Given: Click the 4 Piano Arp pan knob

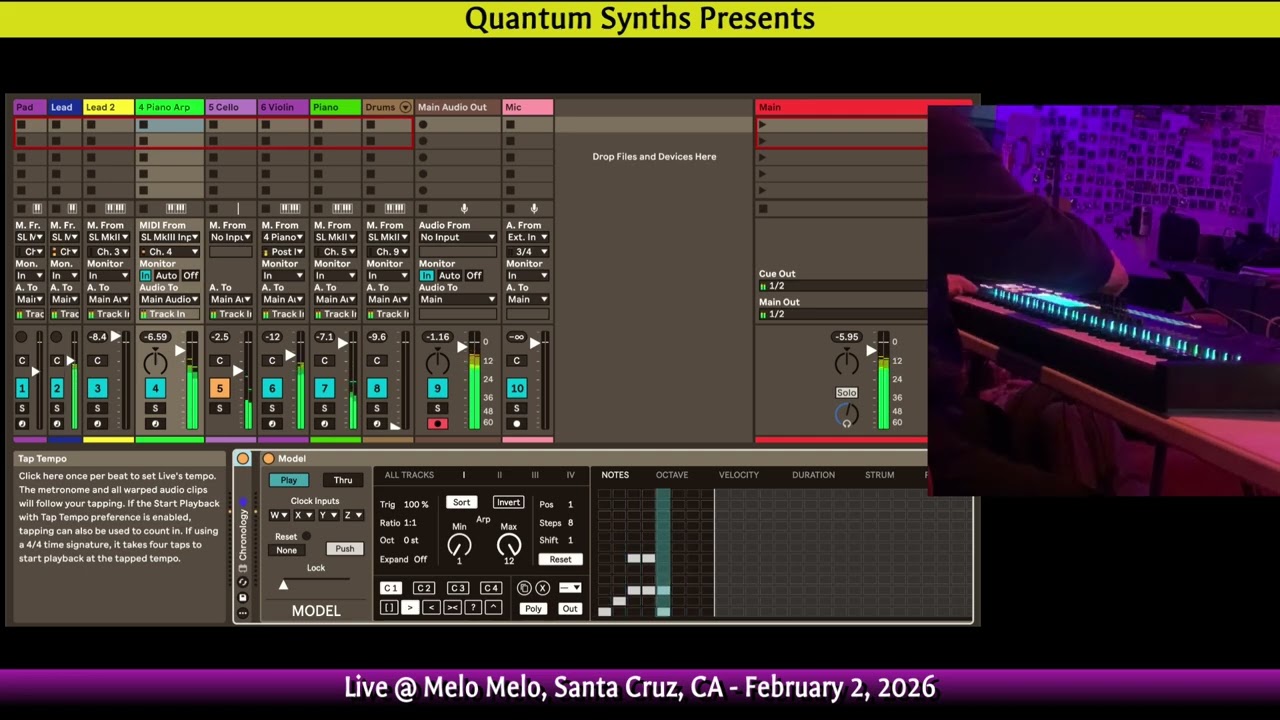Looking at the screenshot, I should point(155,361).
